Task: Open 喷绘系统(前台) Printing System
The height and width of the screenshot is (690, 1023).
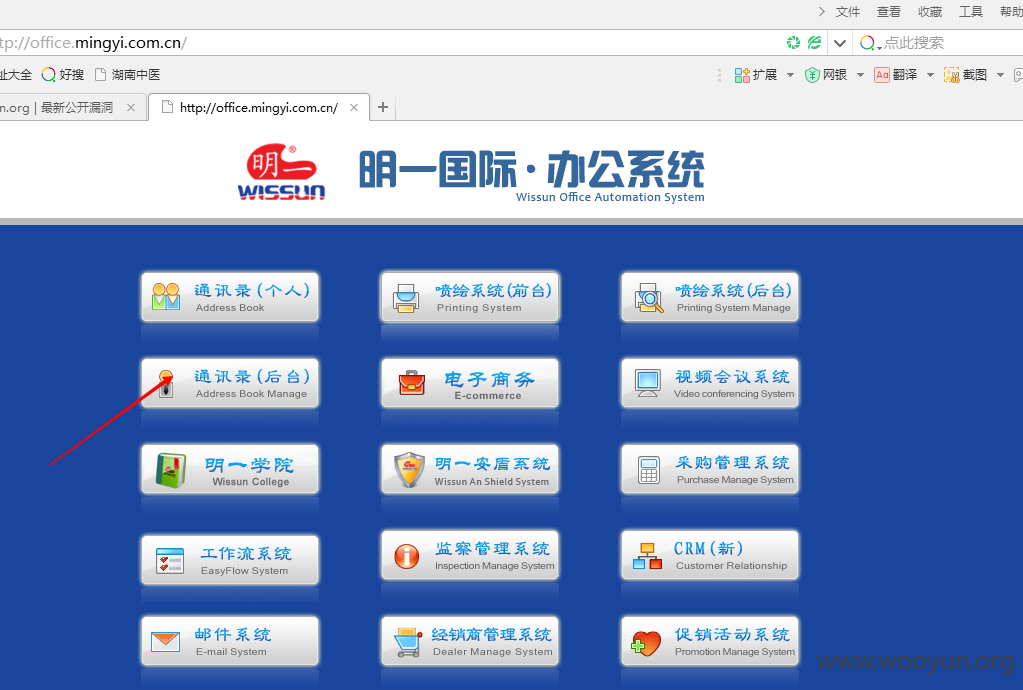Action: pyautogui.click(x=470, y=297)
